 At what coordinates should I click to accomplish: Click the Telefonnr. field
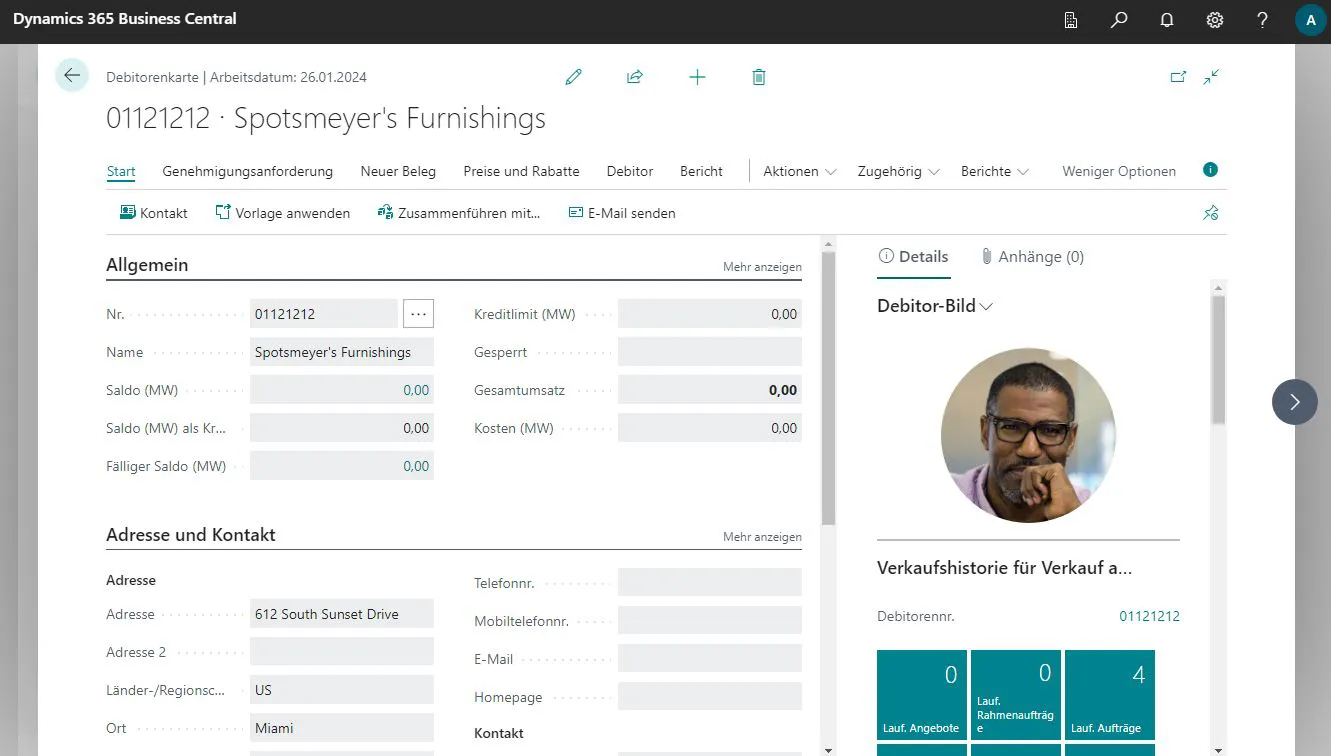click(710, 583)
